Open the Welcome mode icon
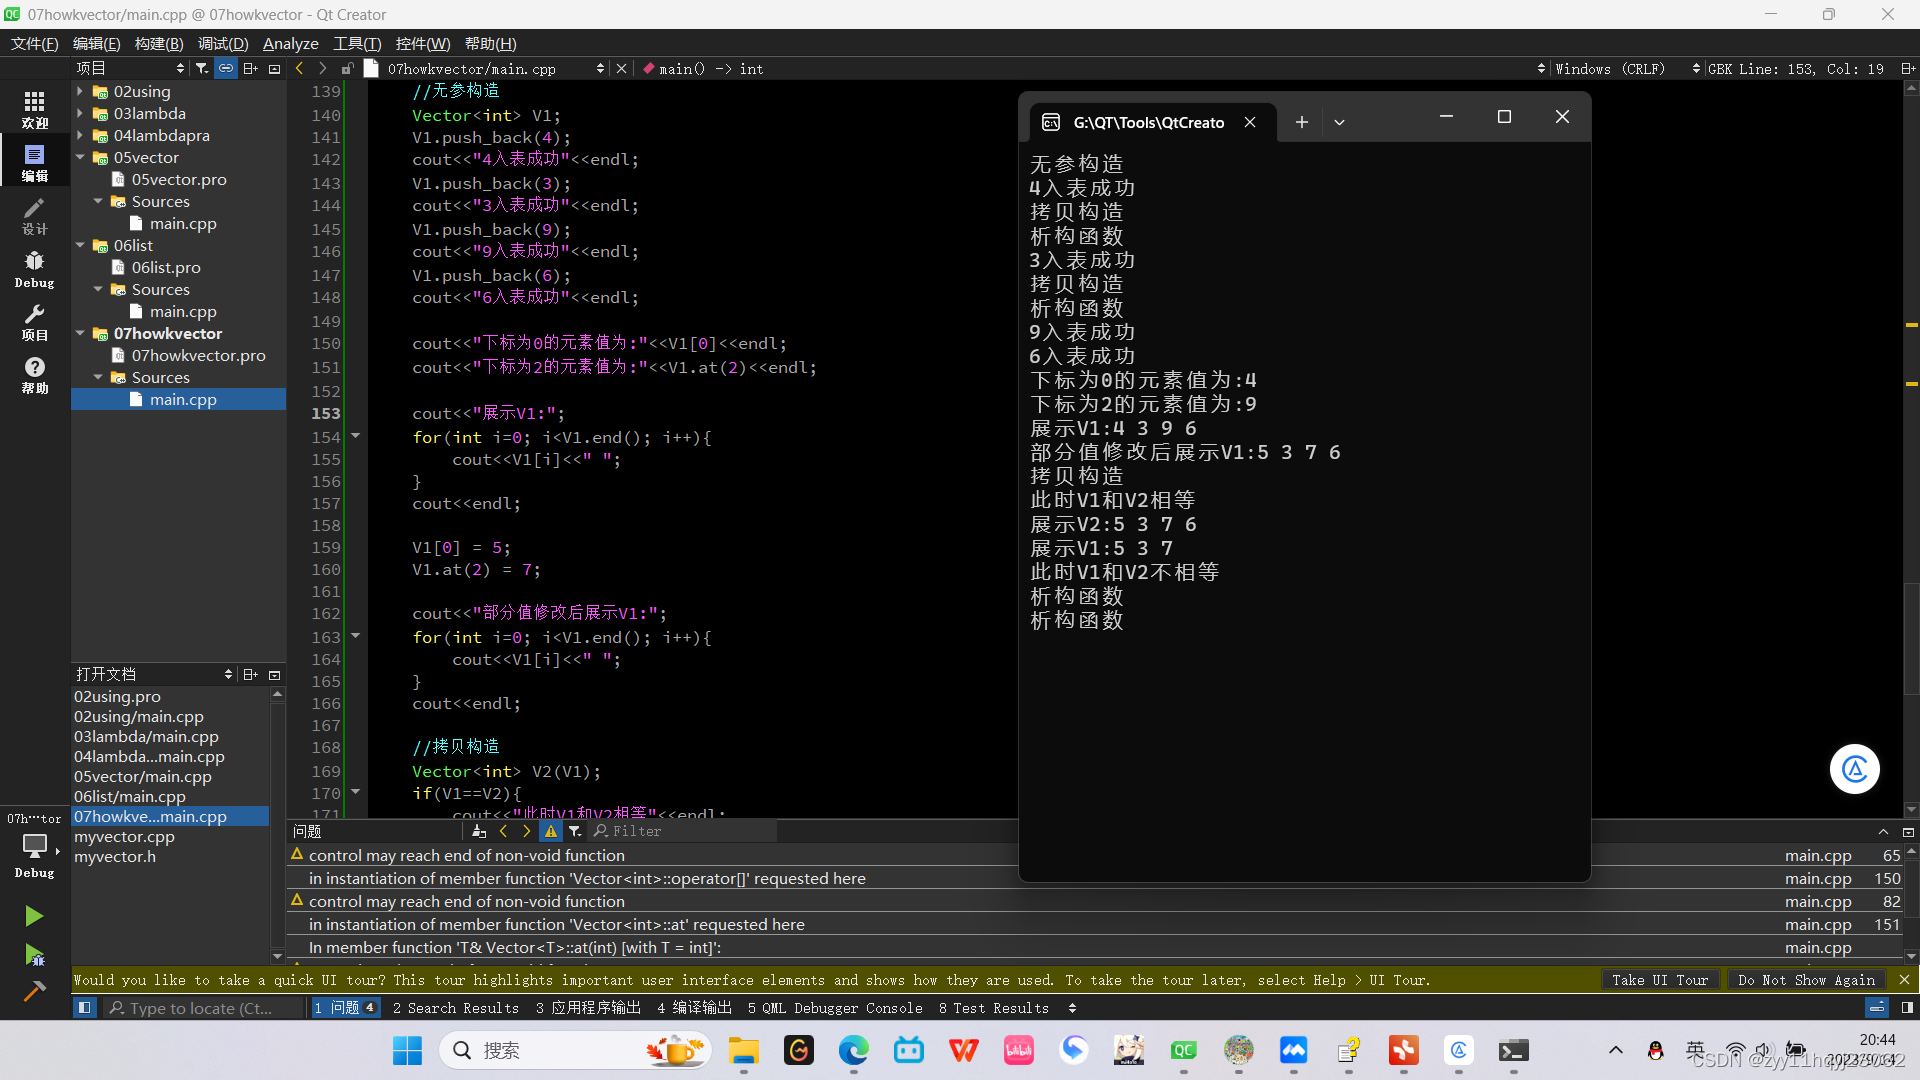The width and height of the screenshot is (1920, 1080). [x=34, y=109]
